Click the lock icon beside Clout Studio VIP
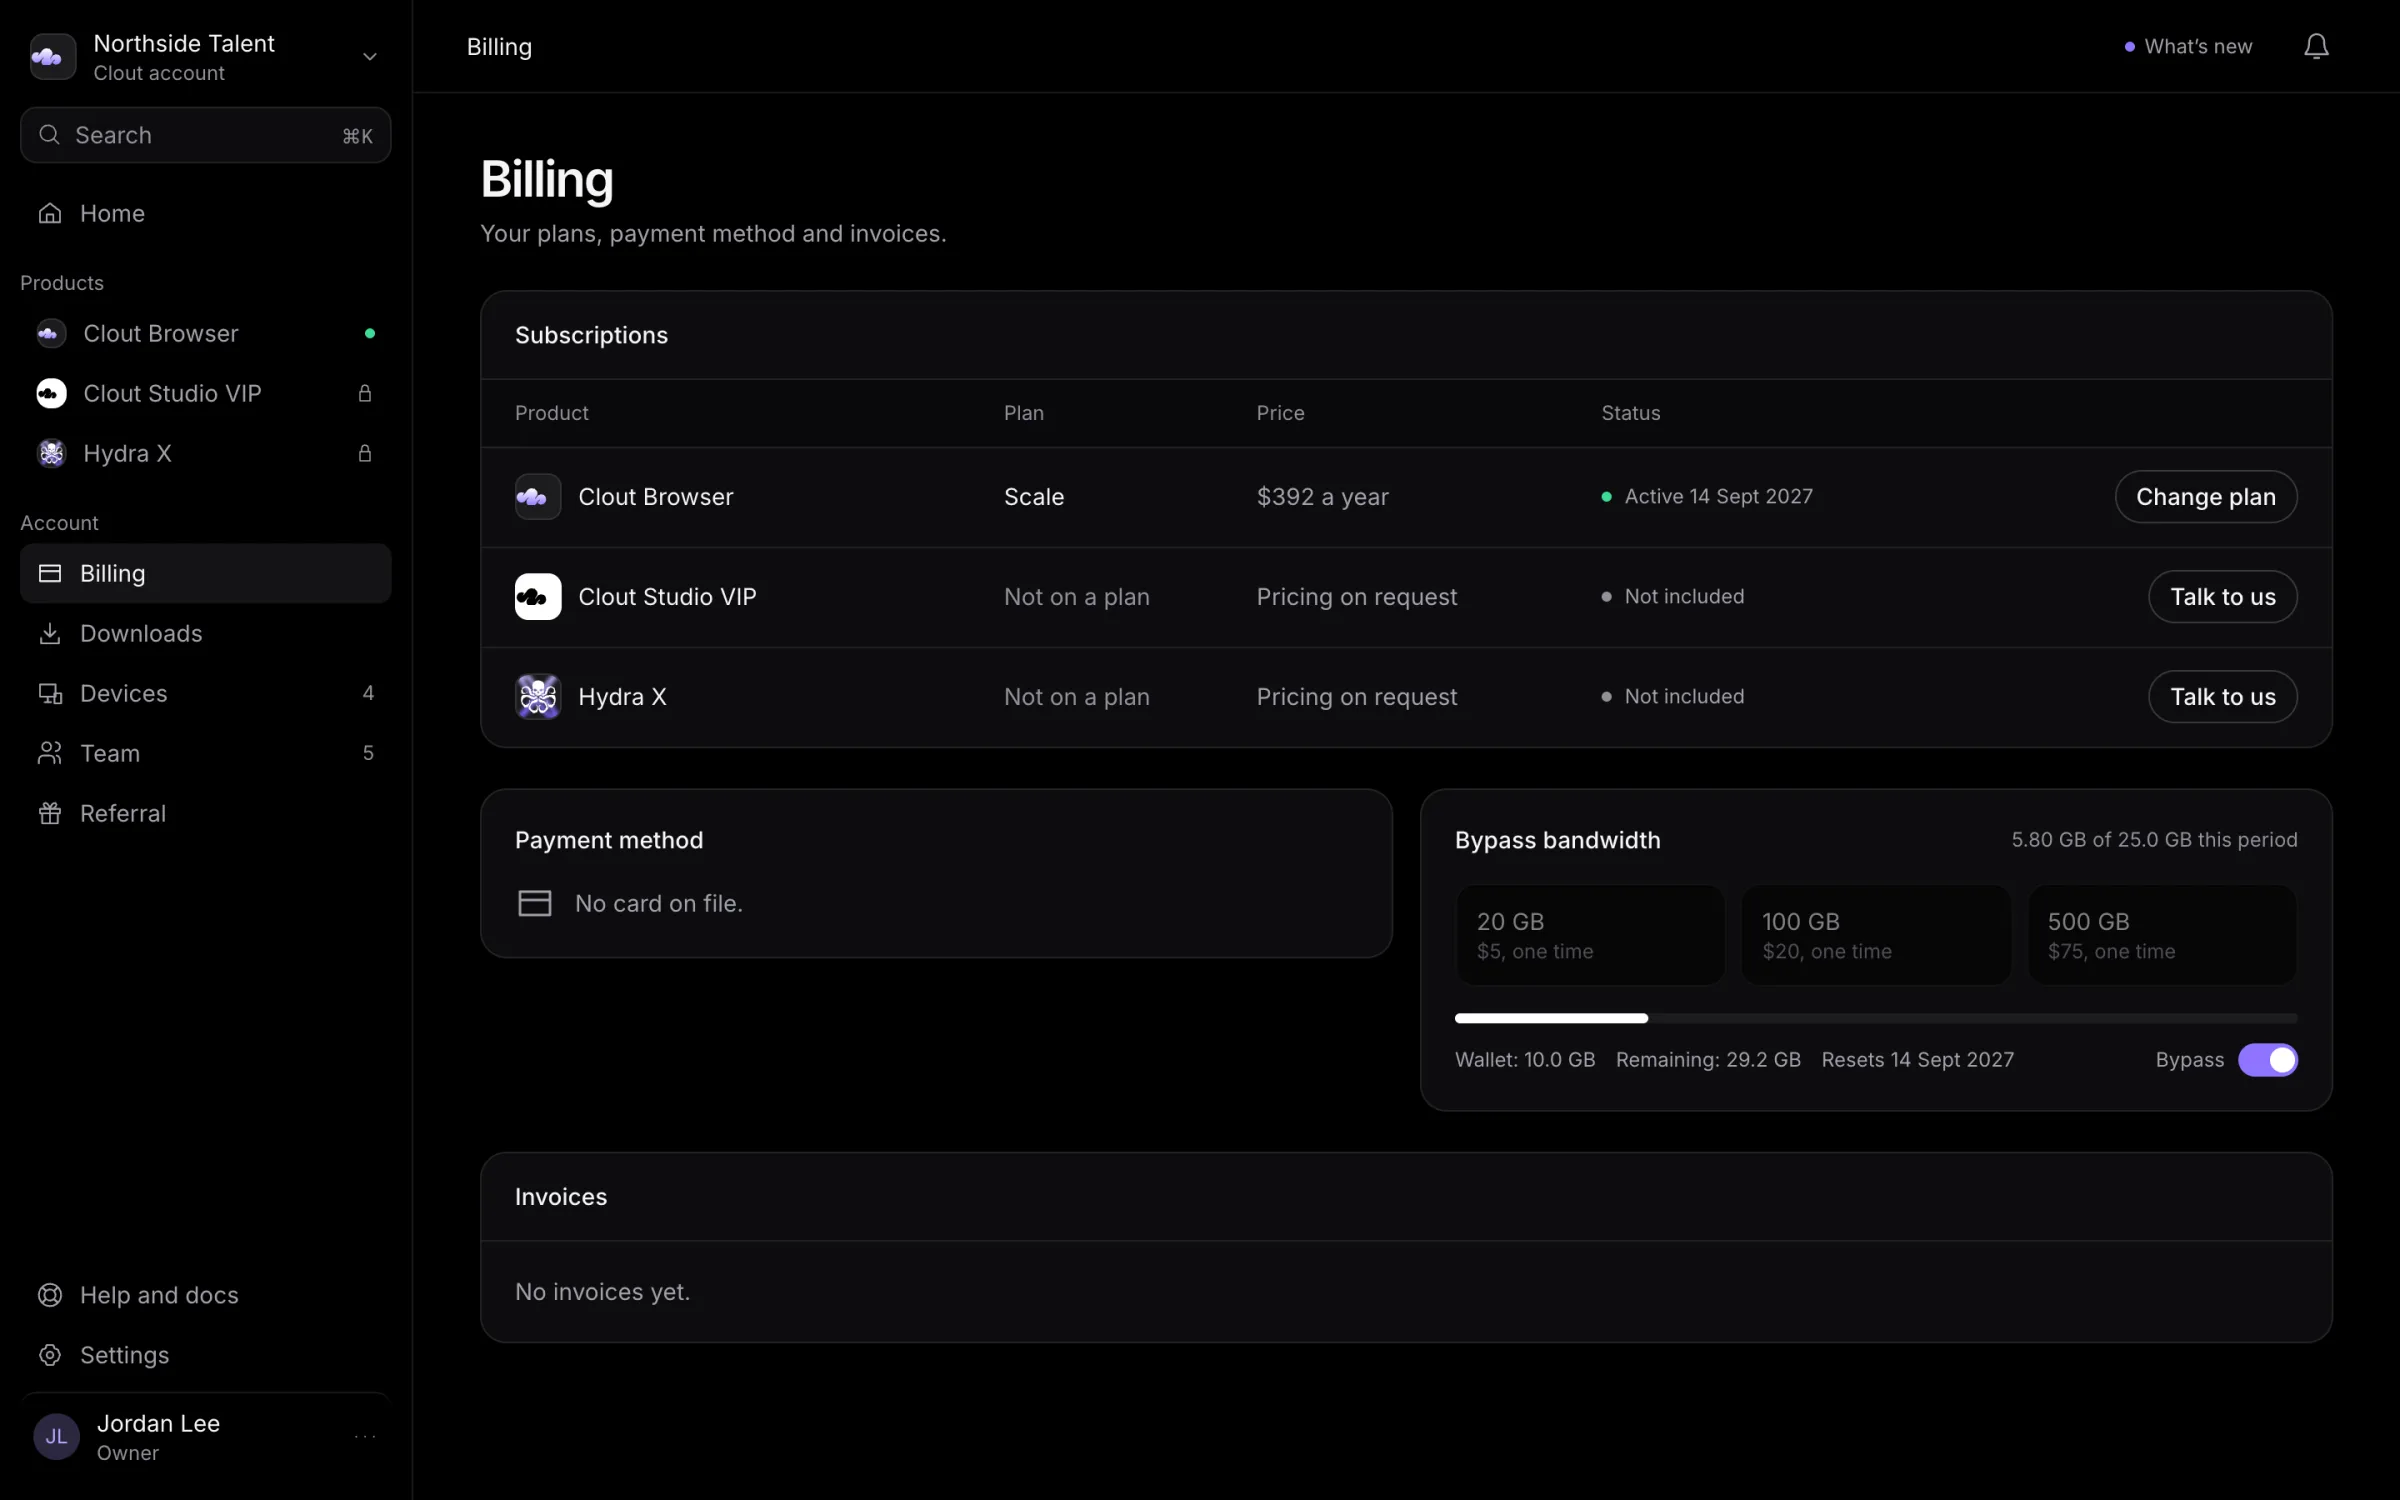The height and width of the screenshot is (1500, 2400). coord(365,393)
